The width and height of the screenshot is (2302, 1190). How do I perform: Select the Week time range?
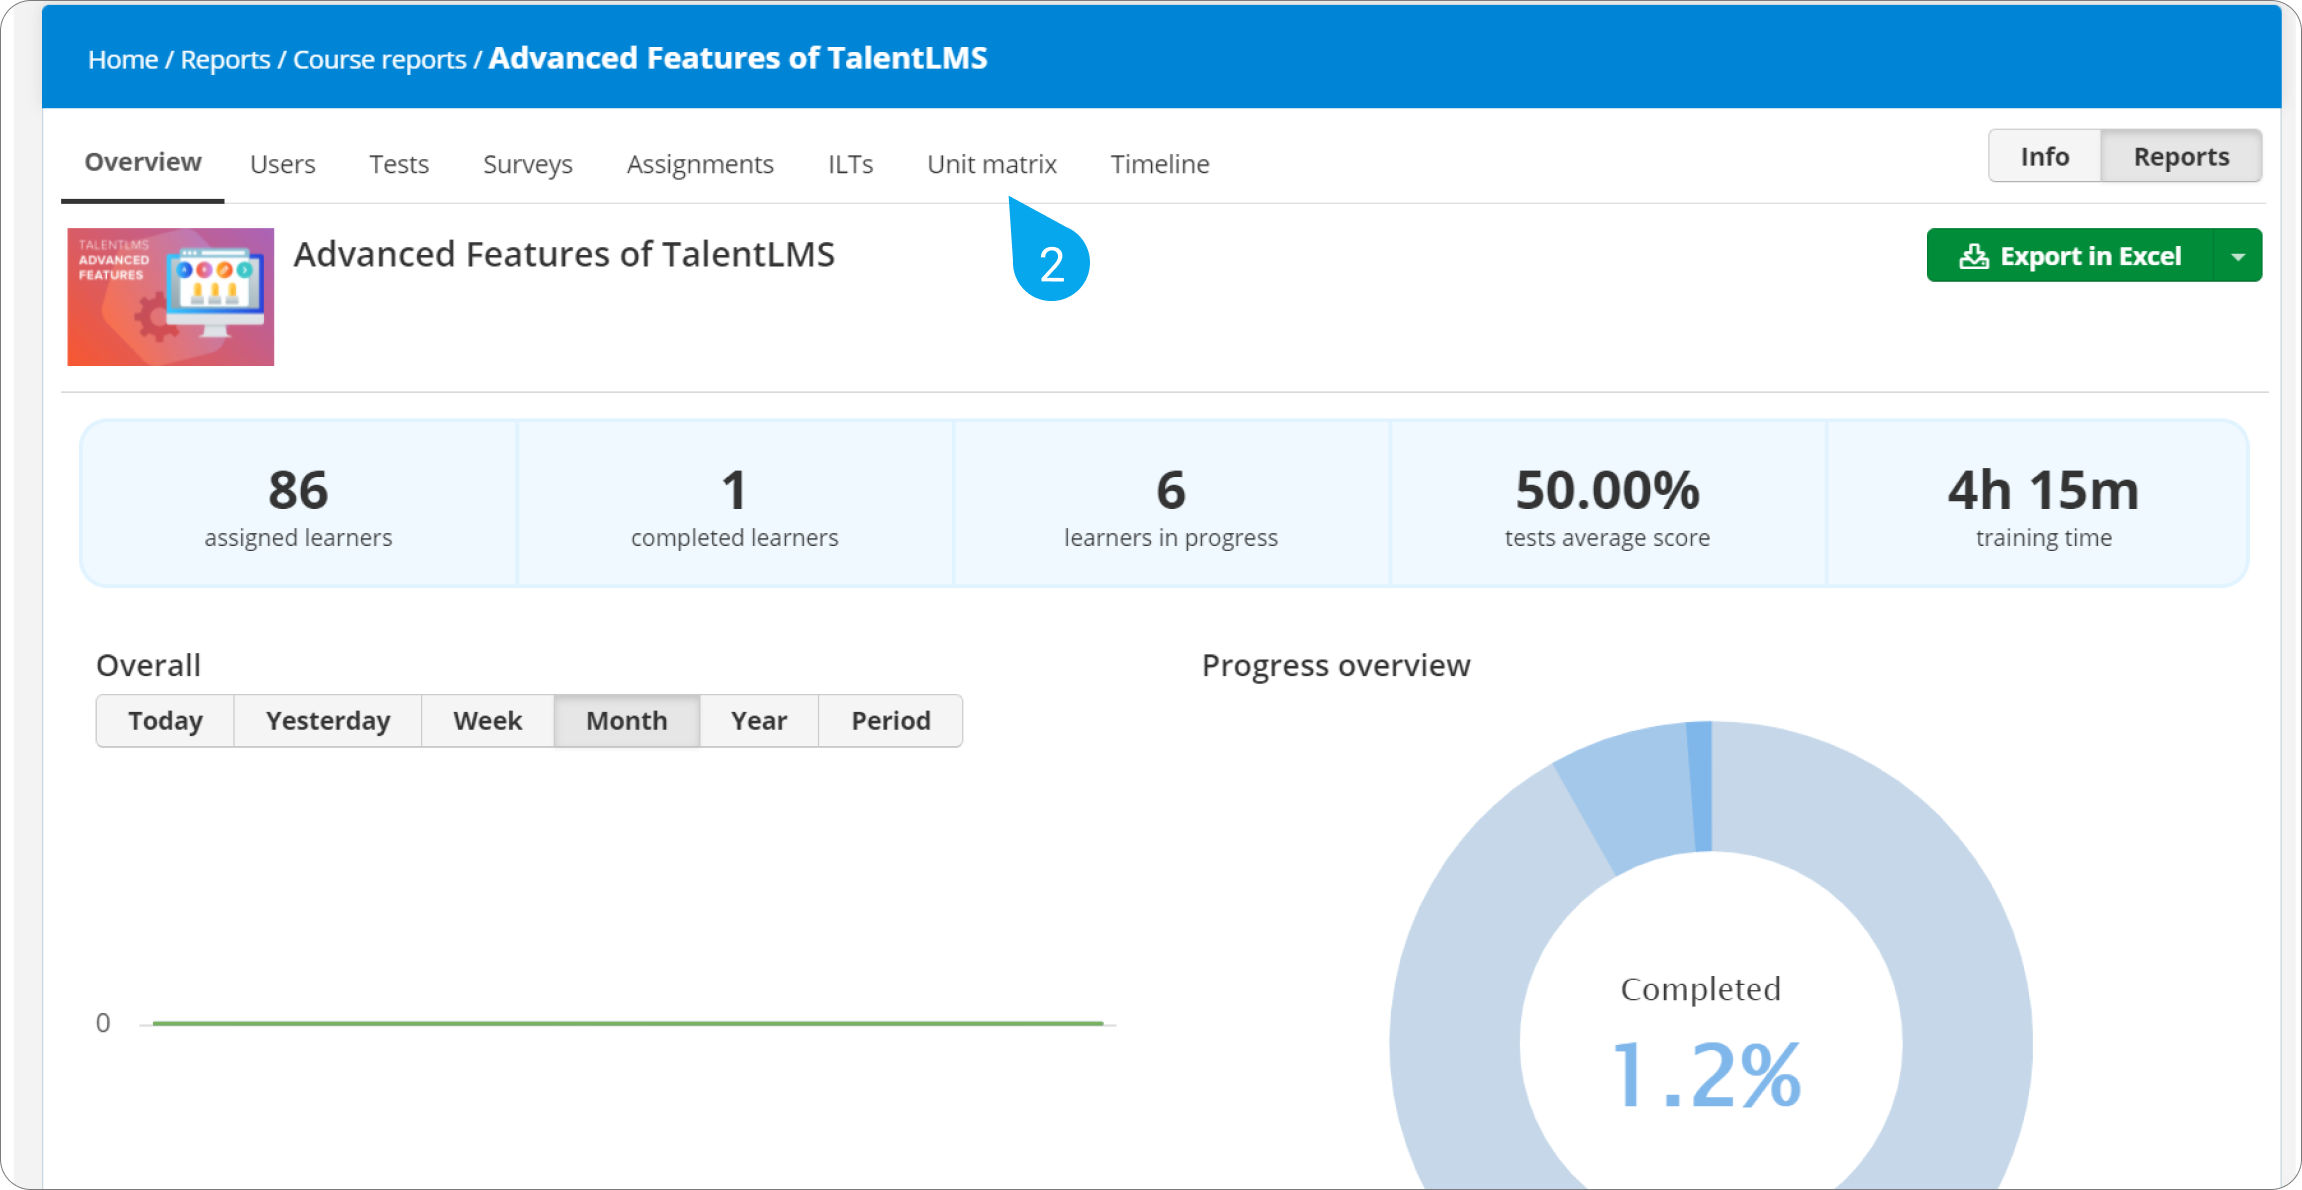[x=488, y=721]
